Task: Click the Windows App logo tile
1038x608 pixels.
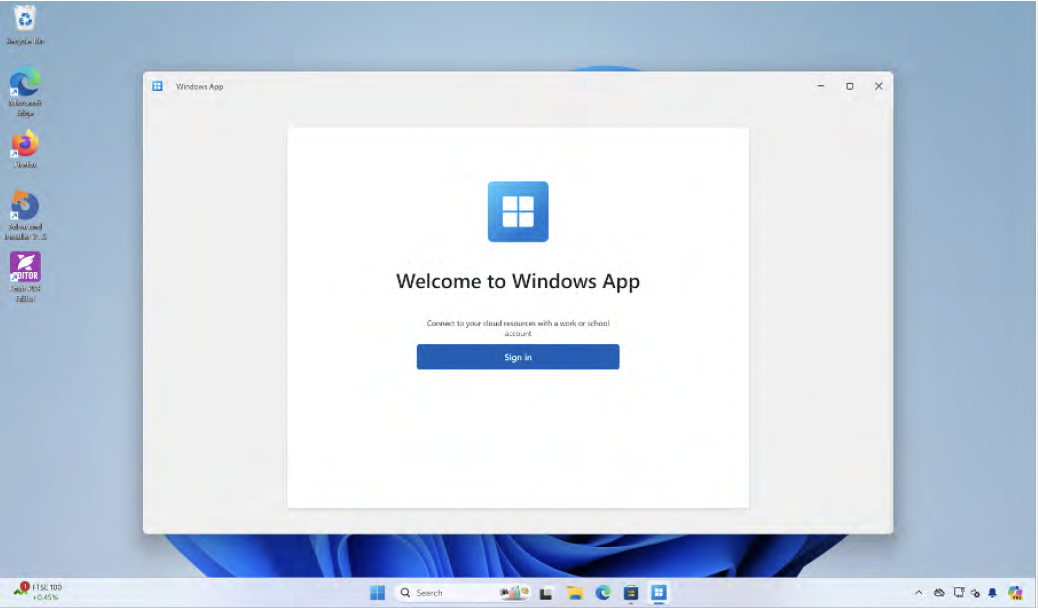Action: click(x=518, y=211)
